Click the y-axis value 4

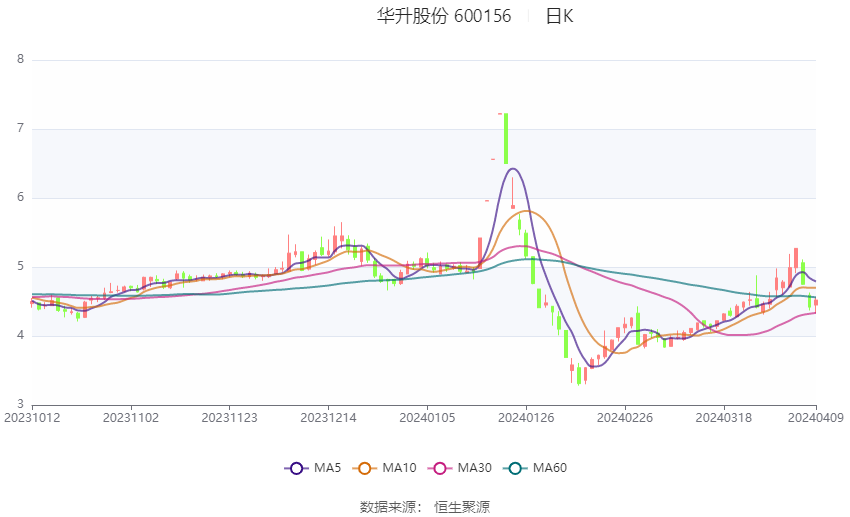pyautogui.click(x=21, y=335)
